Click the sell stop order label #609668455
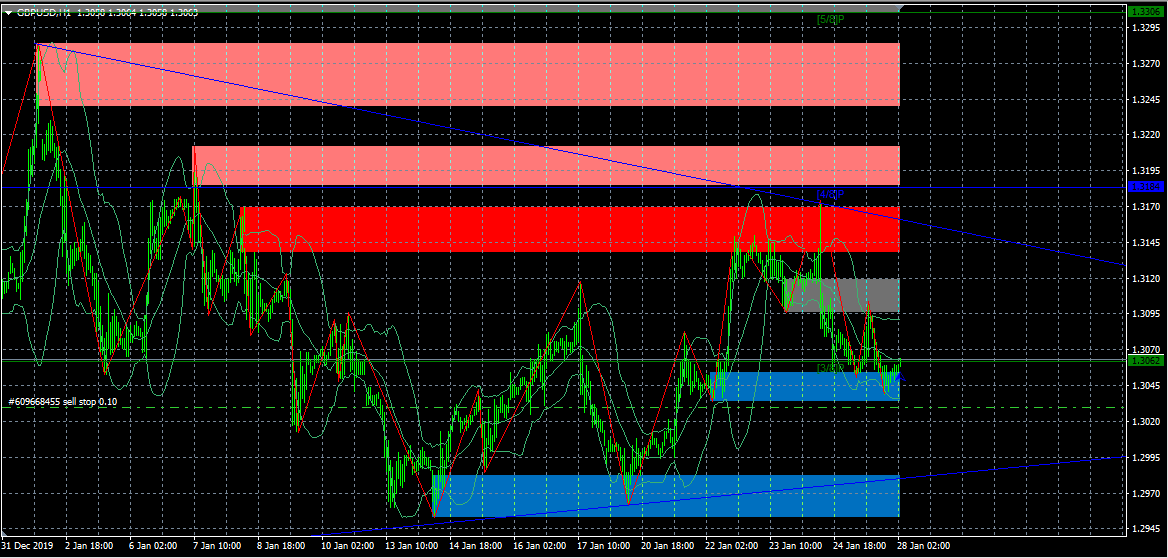 click(63, 402)
